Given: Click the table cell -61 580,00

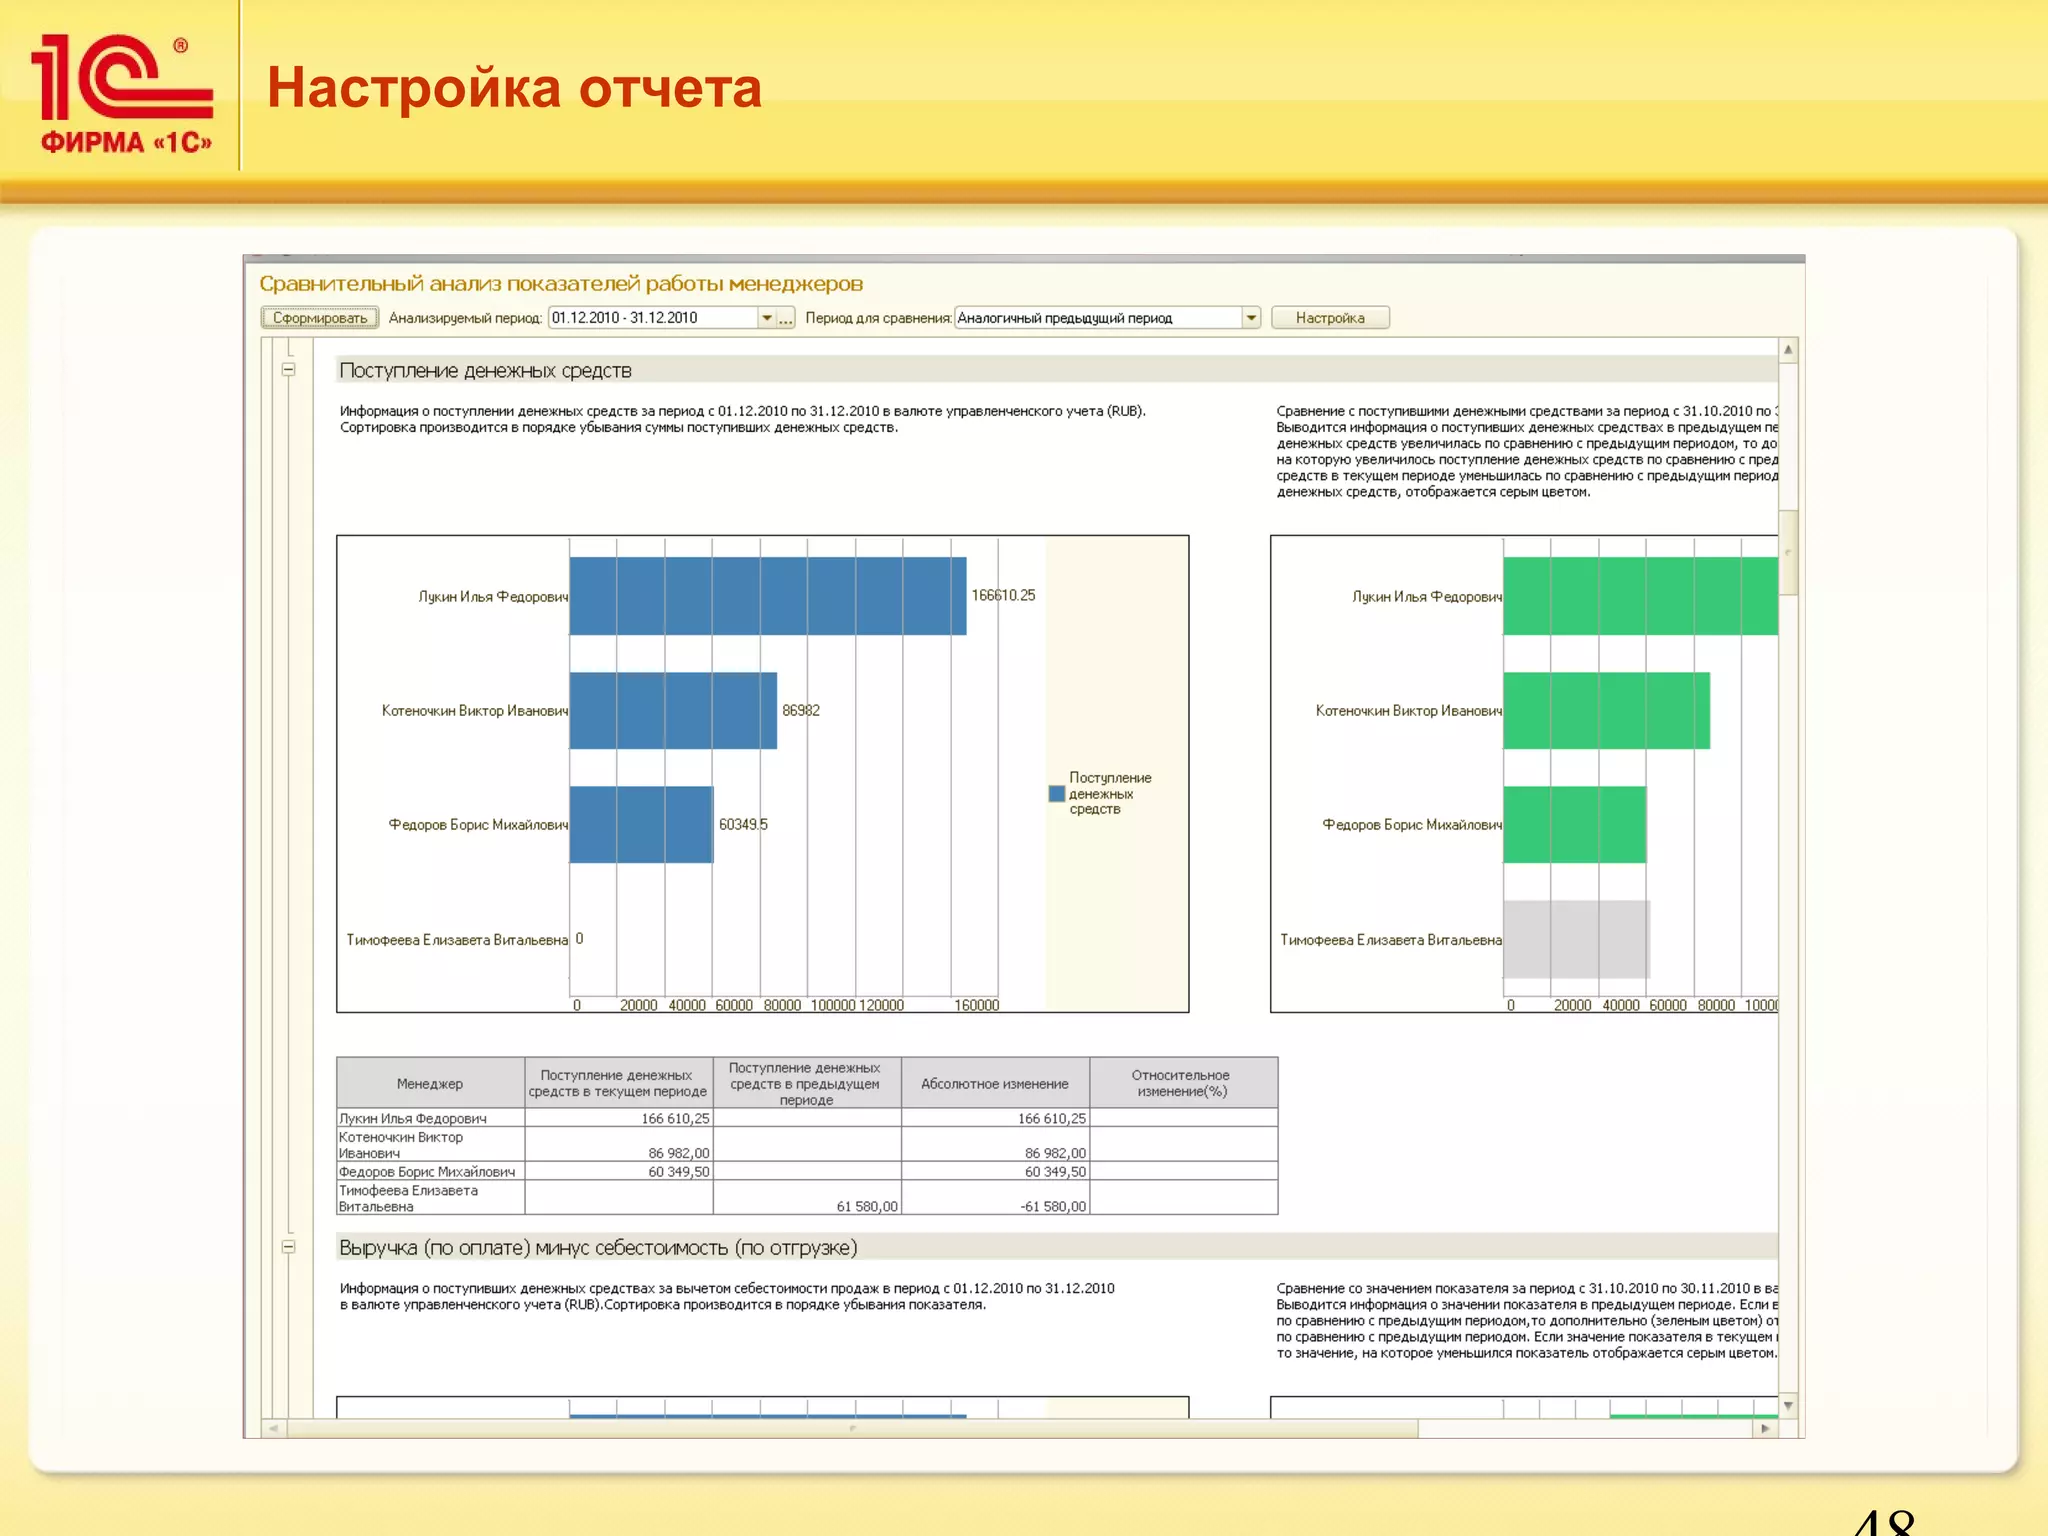Looking at the screenshot, I should click(995, 1198).
